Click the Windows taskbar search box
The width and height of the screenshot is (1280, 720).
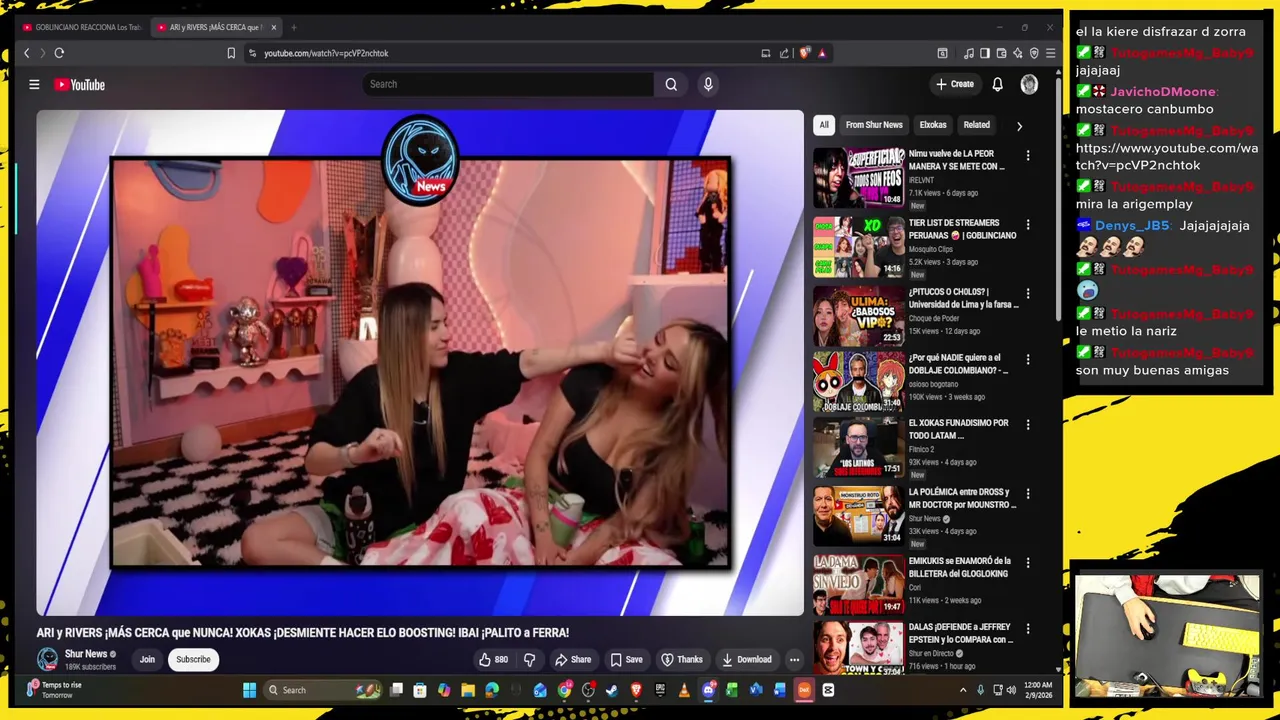323,690
